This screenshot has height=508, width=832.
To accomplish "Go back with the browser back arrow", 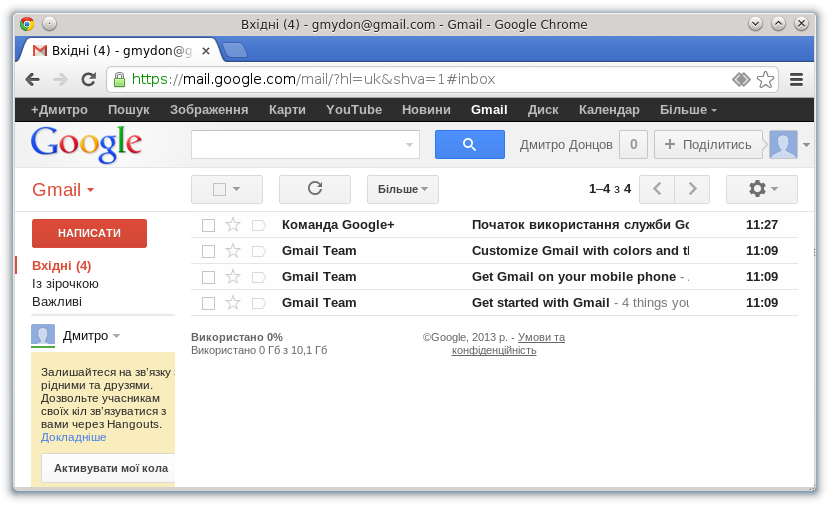I will [33, 80].
